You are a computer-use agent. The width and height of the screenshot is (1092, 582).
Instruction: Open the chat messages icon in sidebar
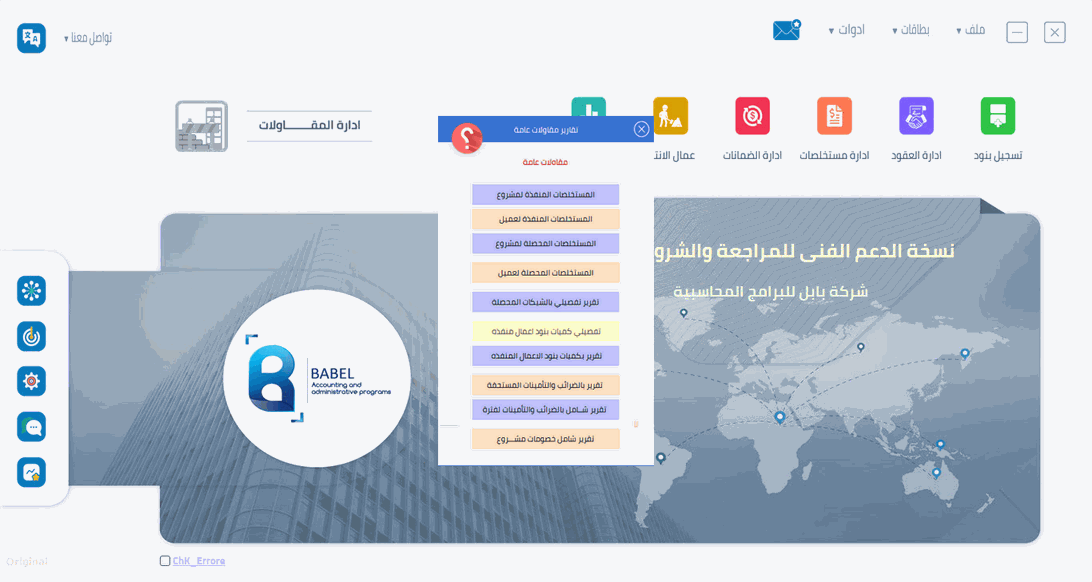click(x=31, y=426)
